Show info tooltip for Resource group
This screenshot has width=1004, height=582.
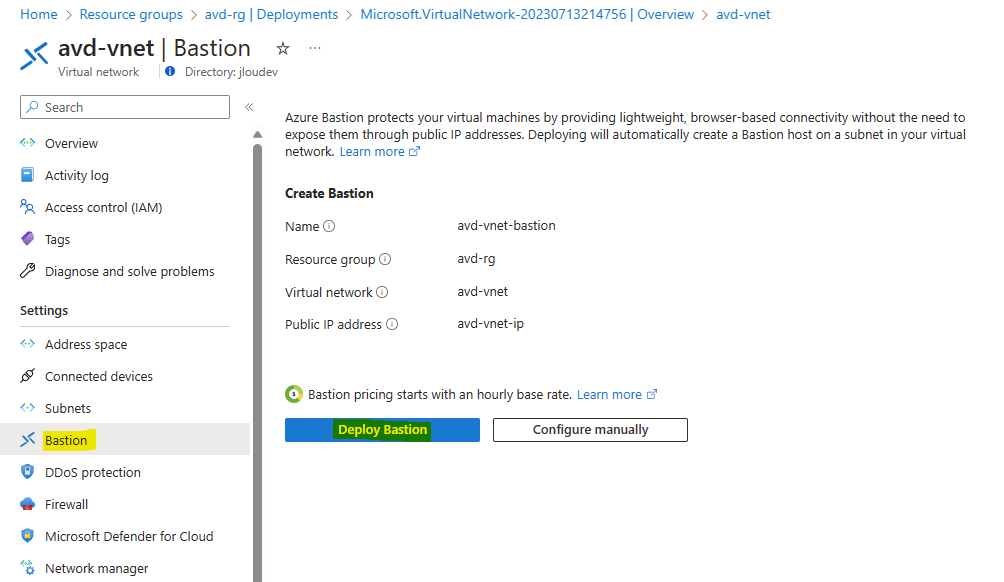[385, 259]
